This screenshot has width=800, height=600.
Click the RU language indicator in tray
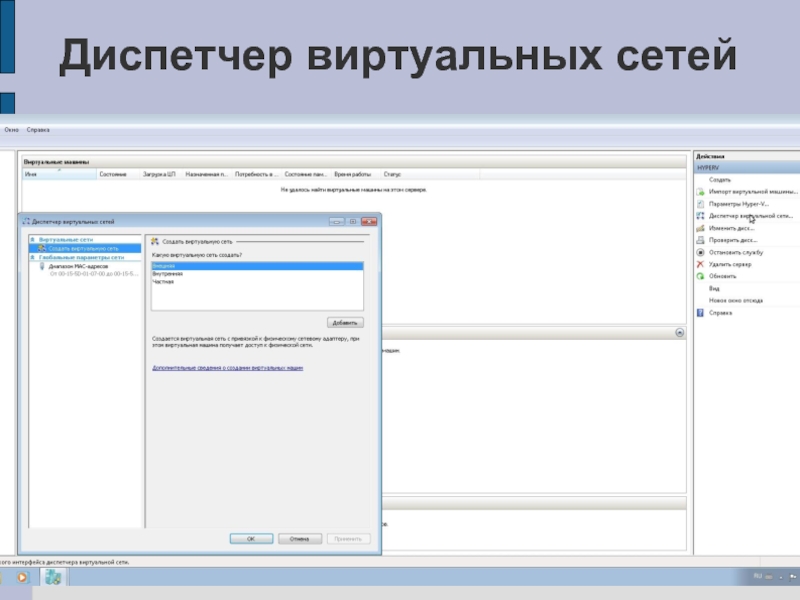[757, 576]
